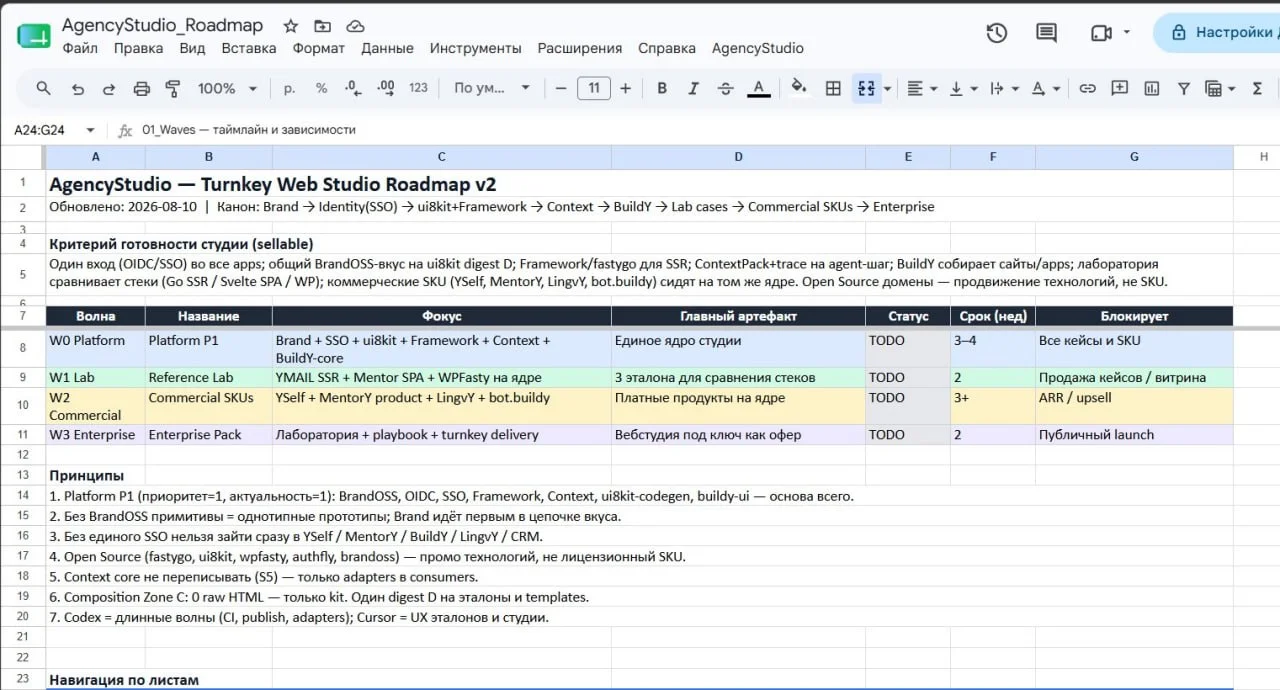Toggle italic formatting
1280x690 pixels.
tap(693, 88)
